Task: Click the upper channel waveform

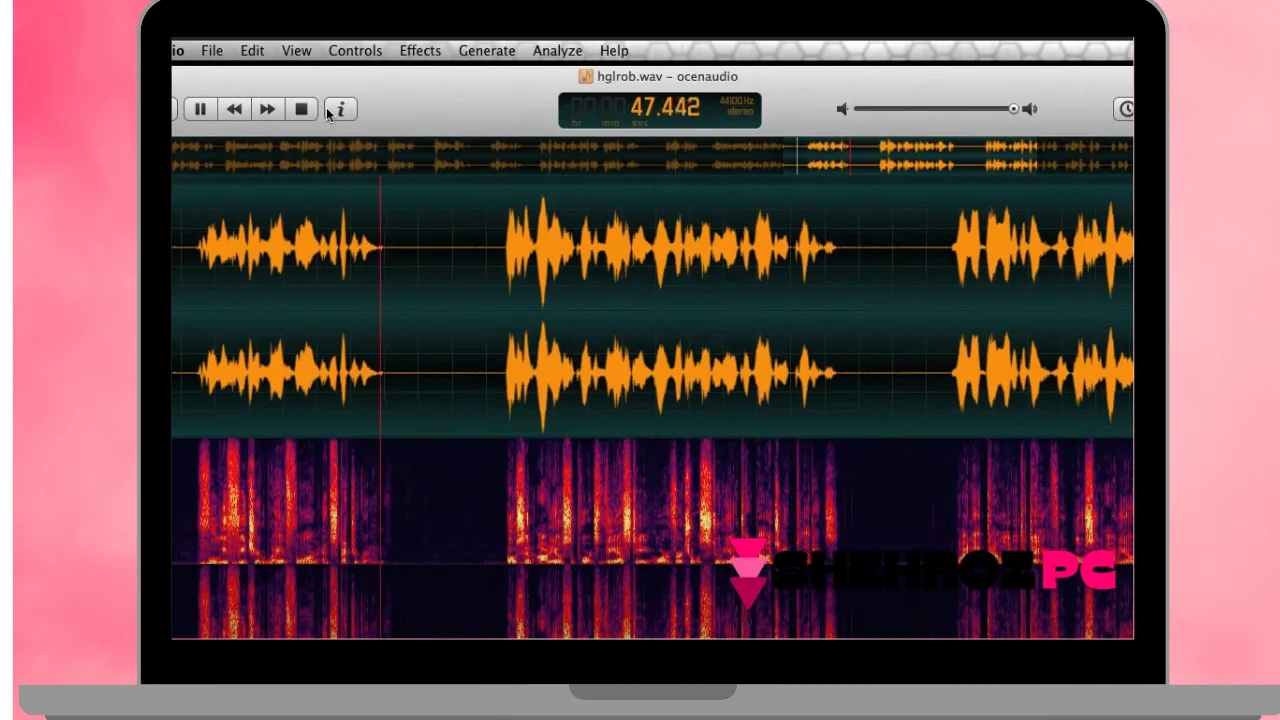Action: [652, 247]
